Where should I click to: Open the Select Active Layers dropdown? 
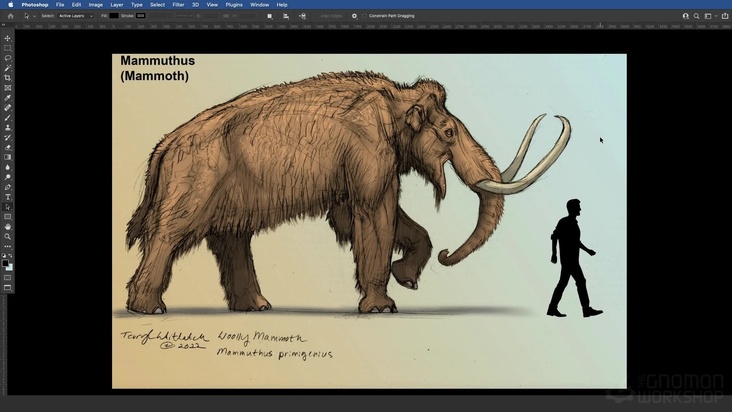click(76, 16)
